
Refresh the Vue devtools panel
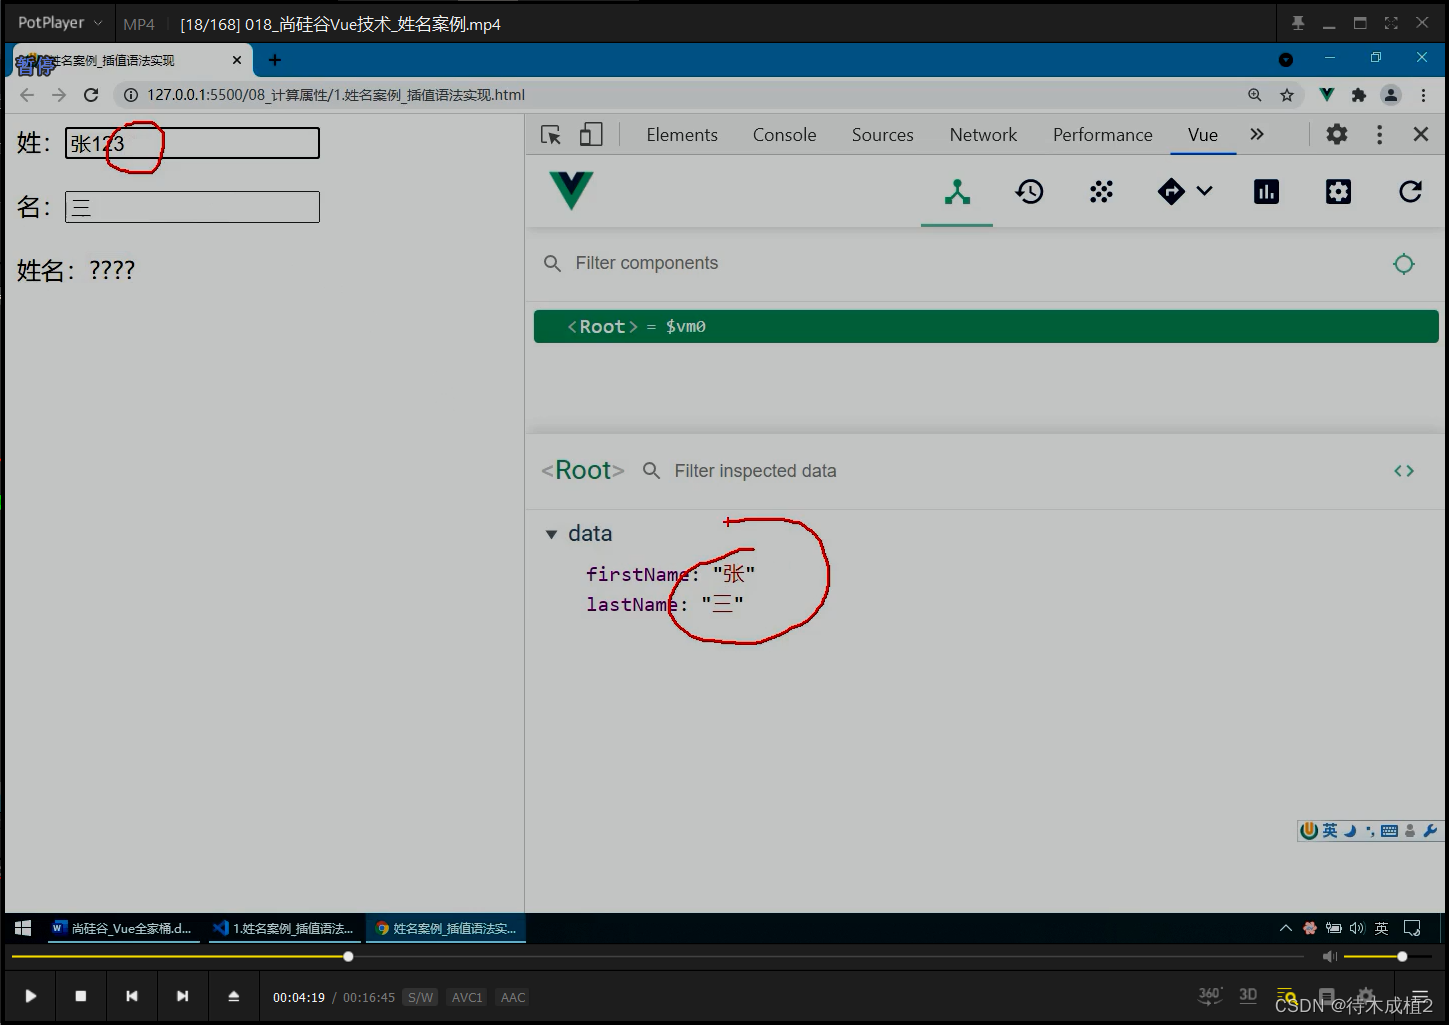tap(1410, 192)
